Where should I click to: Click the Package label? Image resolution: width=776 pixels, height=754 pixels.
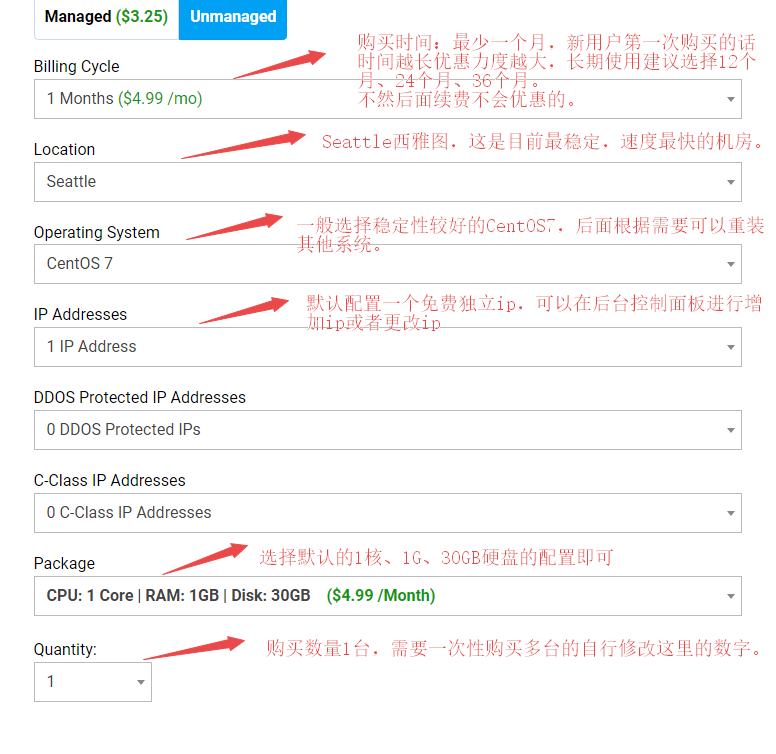pyautogui.click(x=64, y=564)
